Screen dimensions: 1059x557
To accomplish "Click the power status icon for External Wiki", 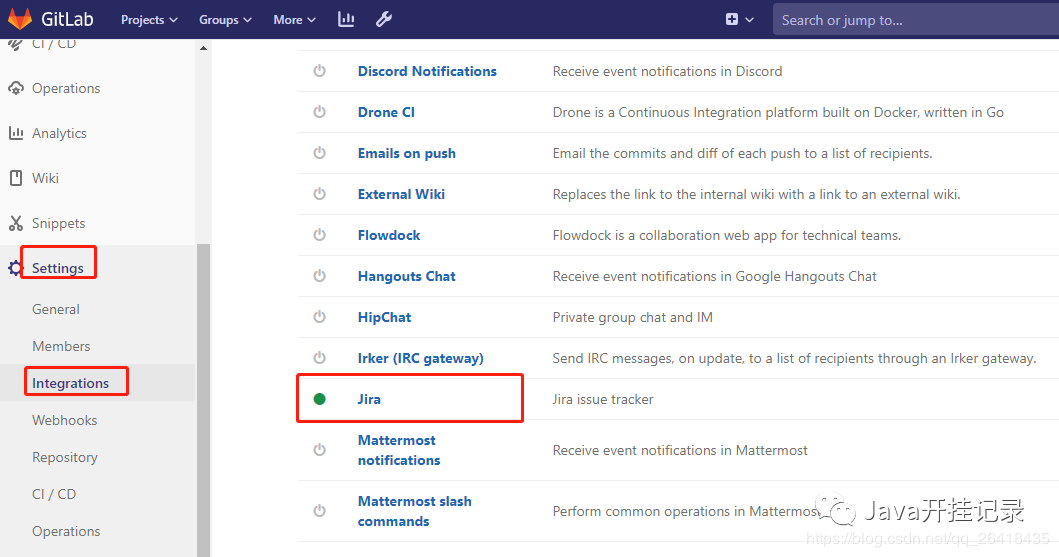I will point(319,194).
